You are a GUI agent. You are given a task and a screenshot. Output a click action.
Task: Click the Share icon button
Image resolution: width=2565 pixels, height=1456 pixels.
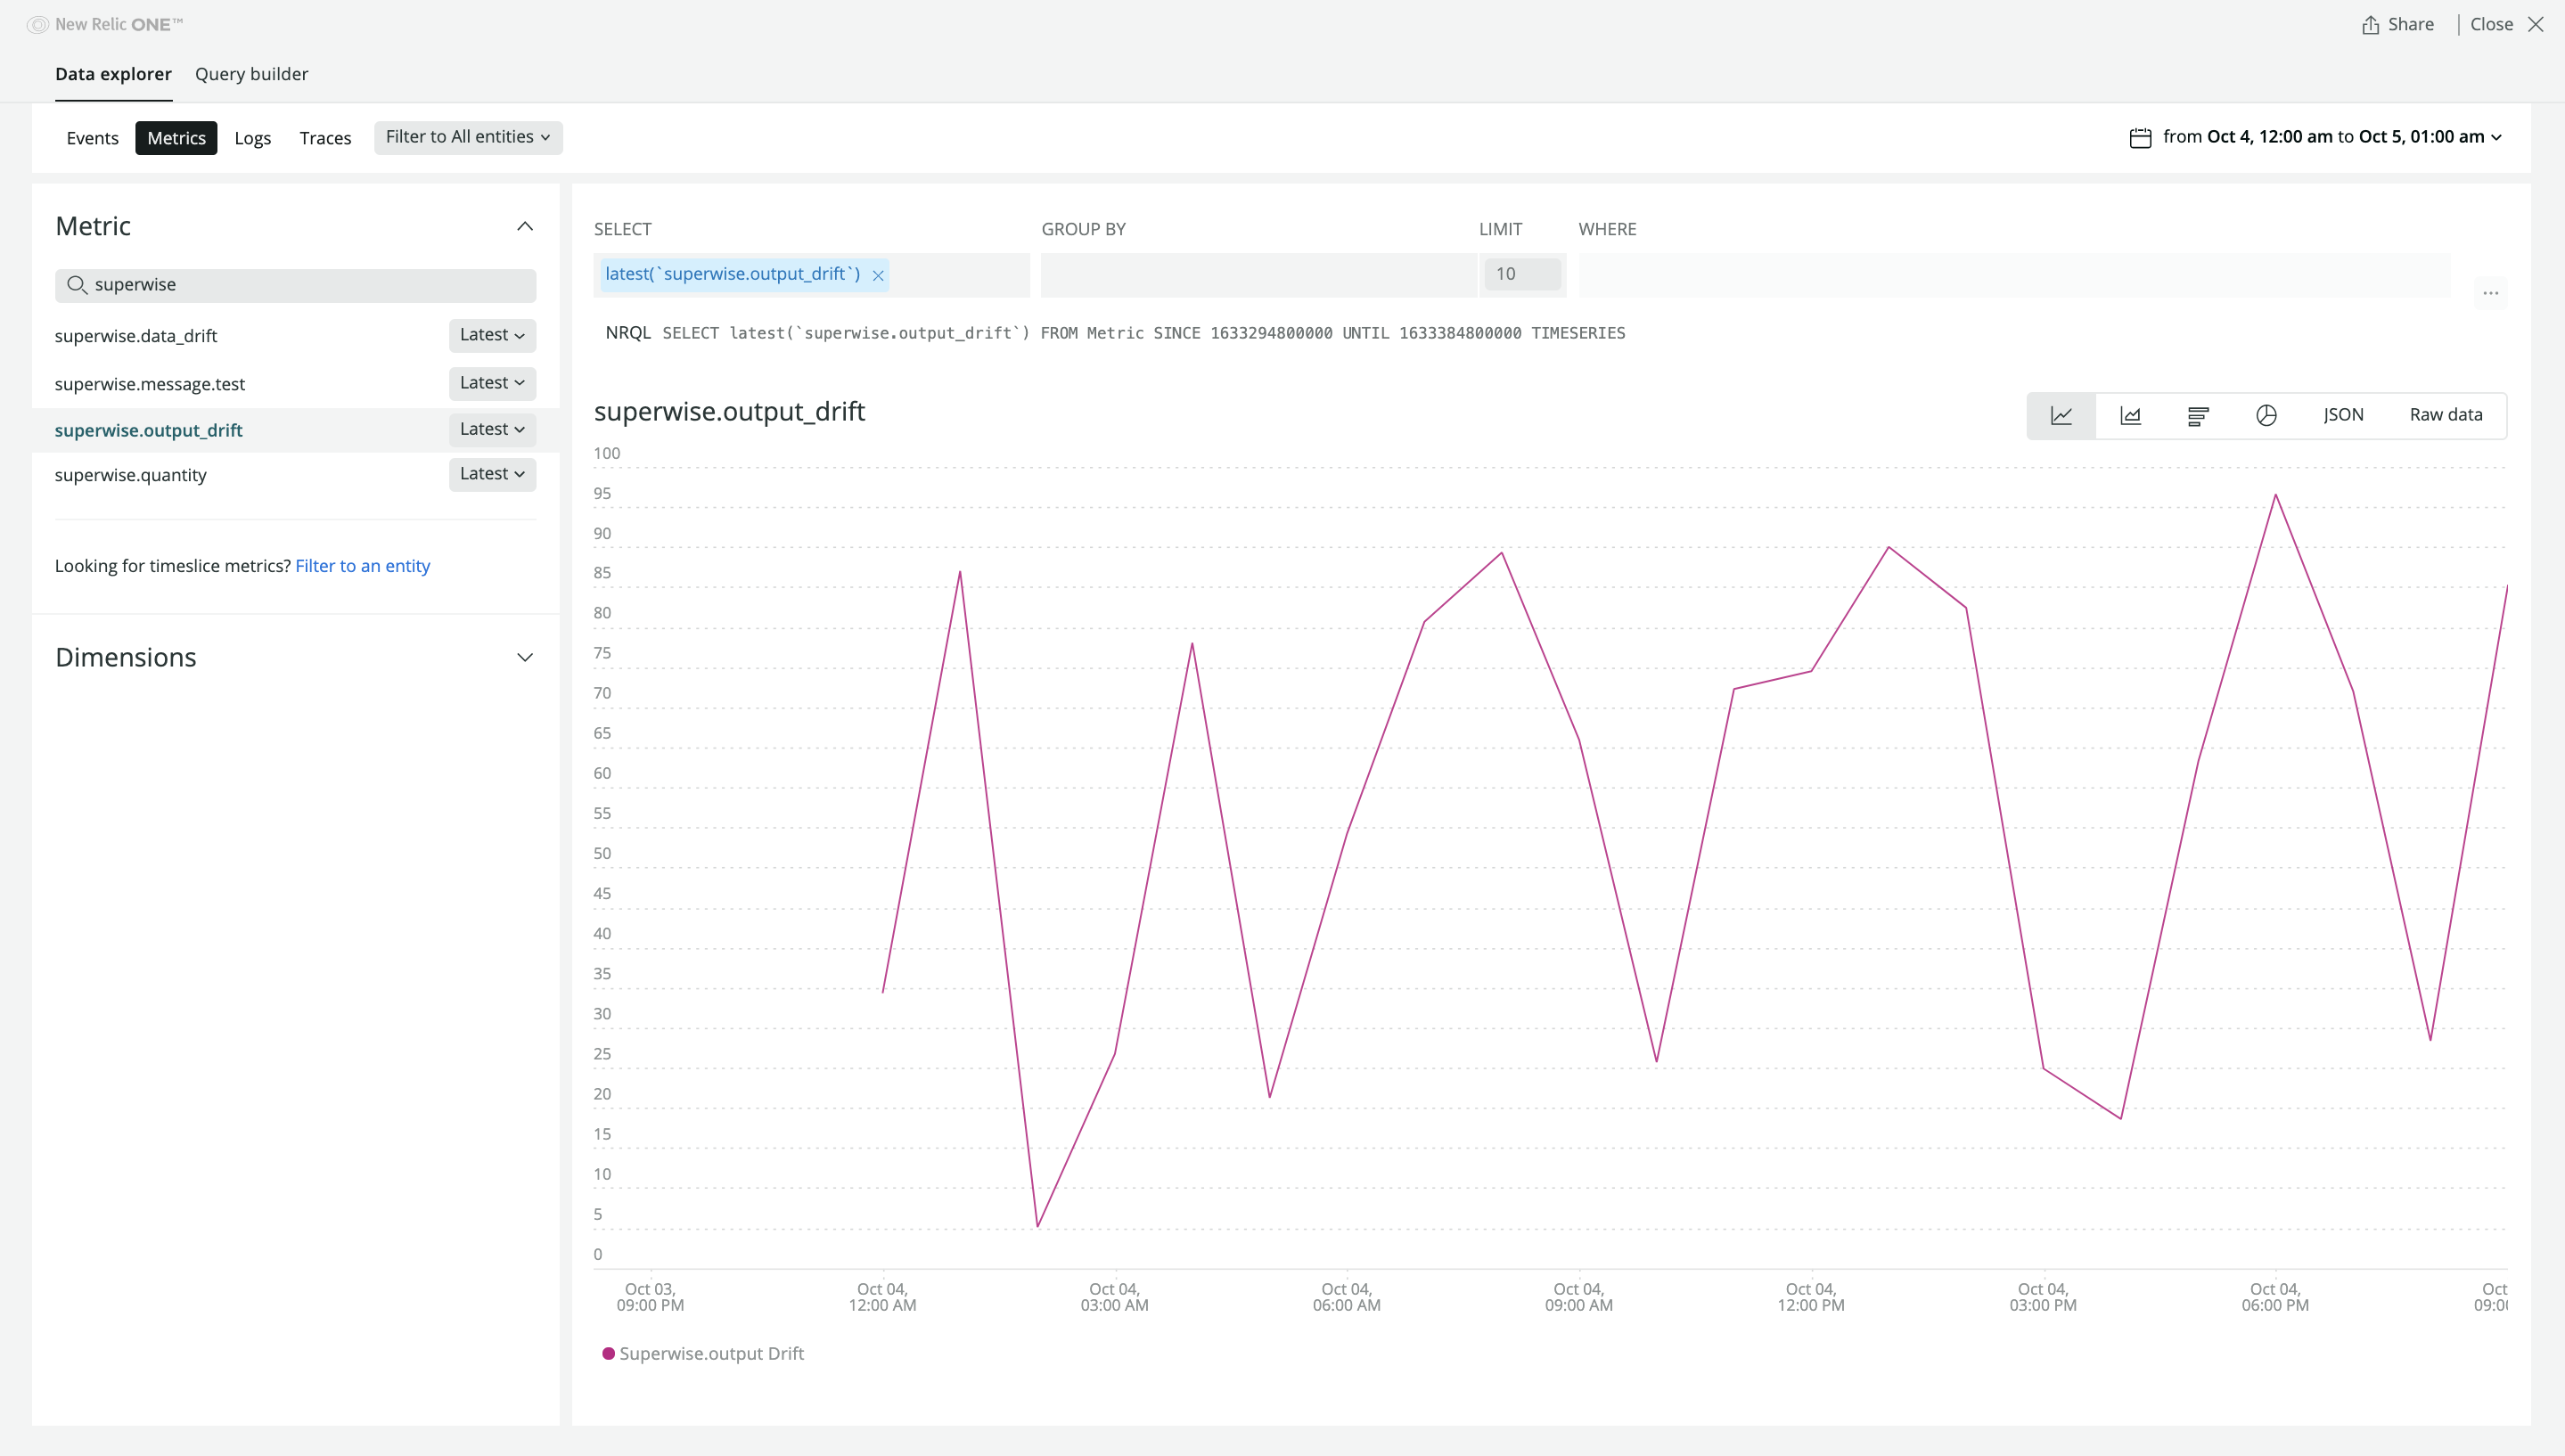click(x=2370, y=25)
